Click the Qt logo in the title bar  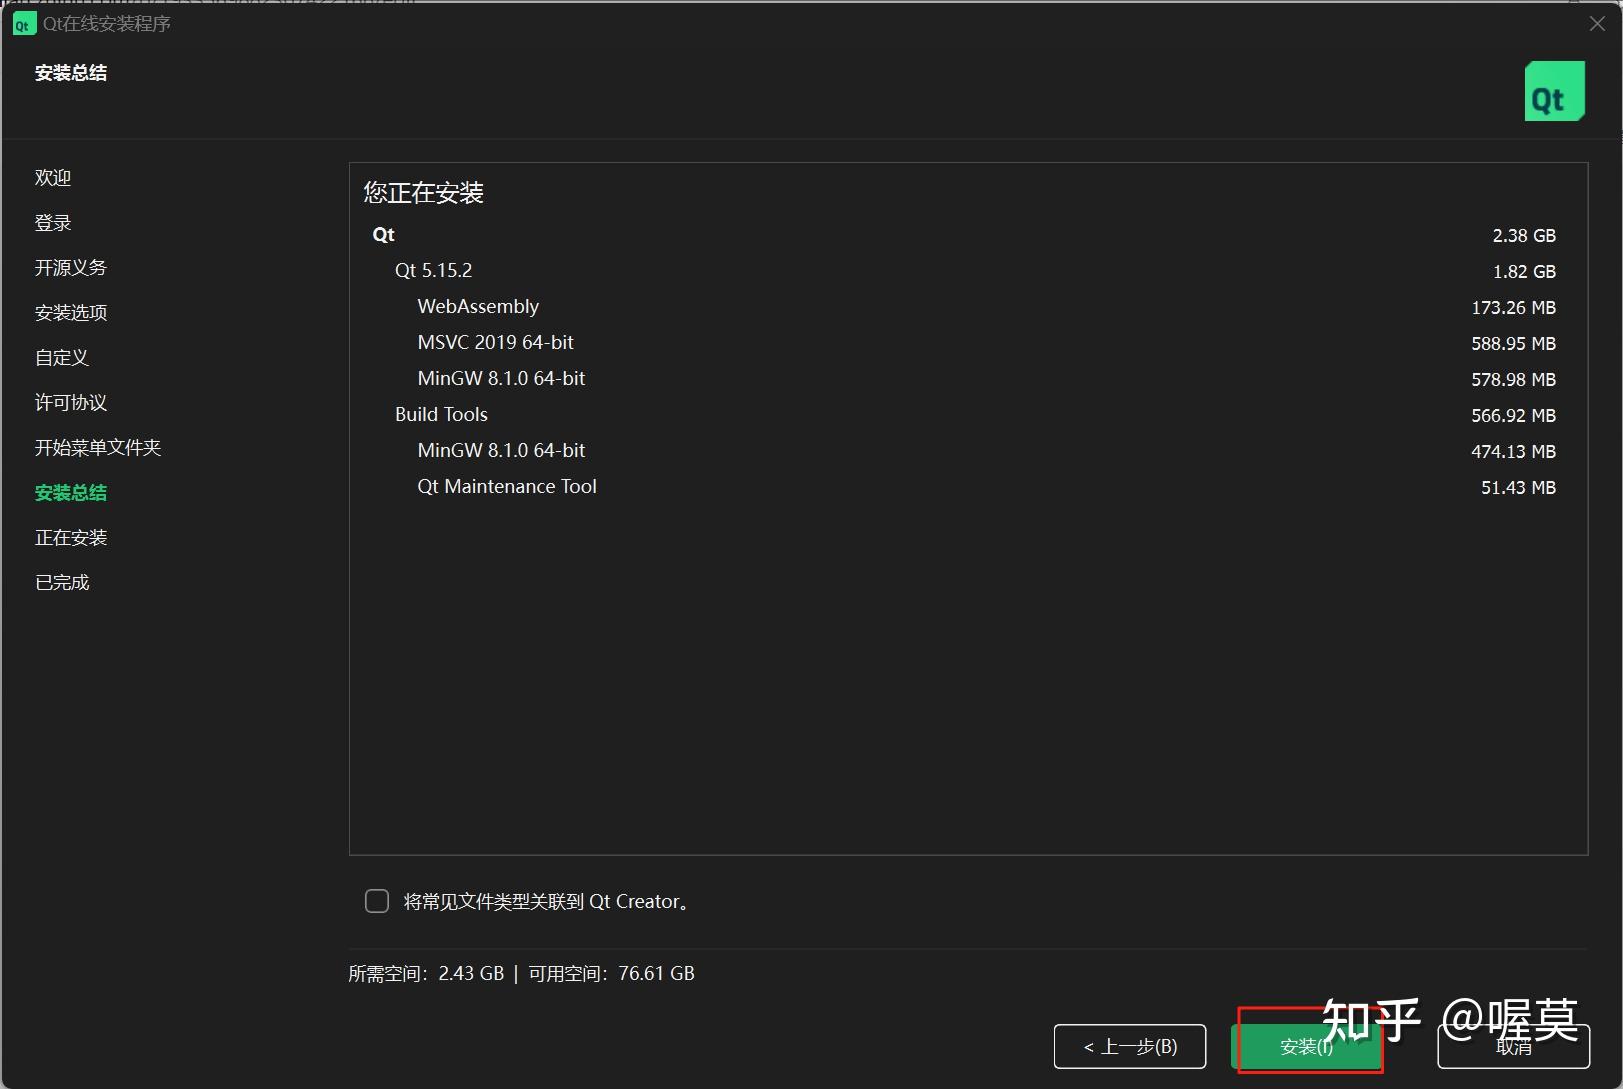click(22, 23)
